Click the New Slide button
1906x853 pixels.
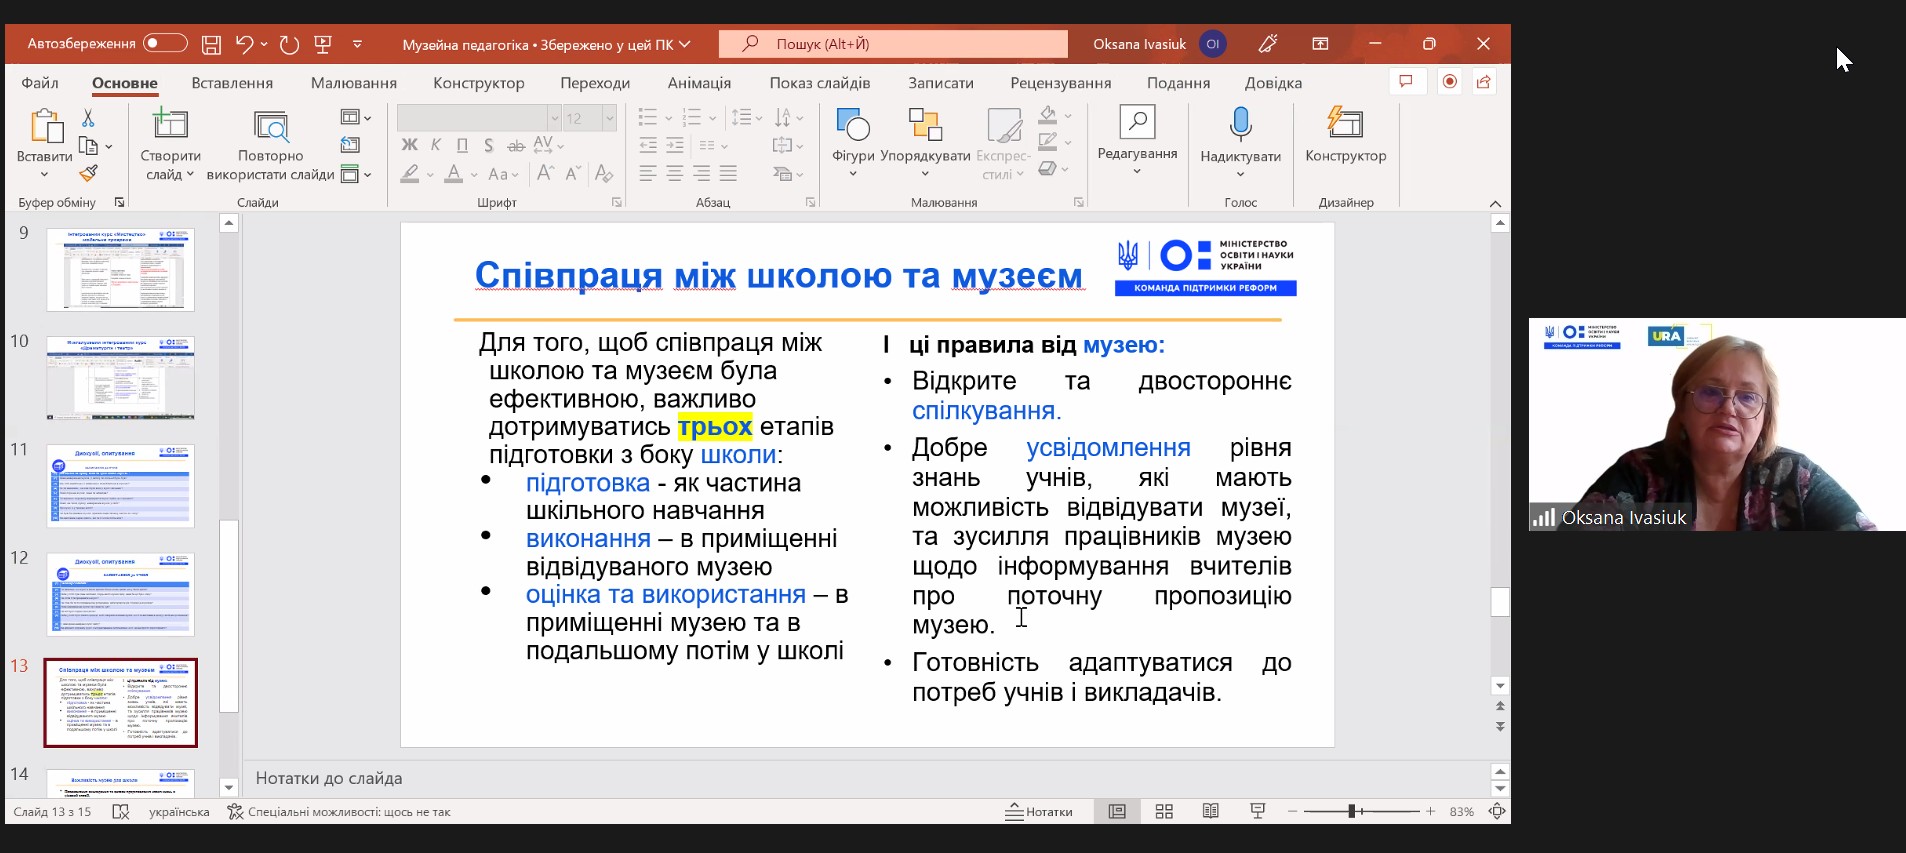170,125
